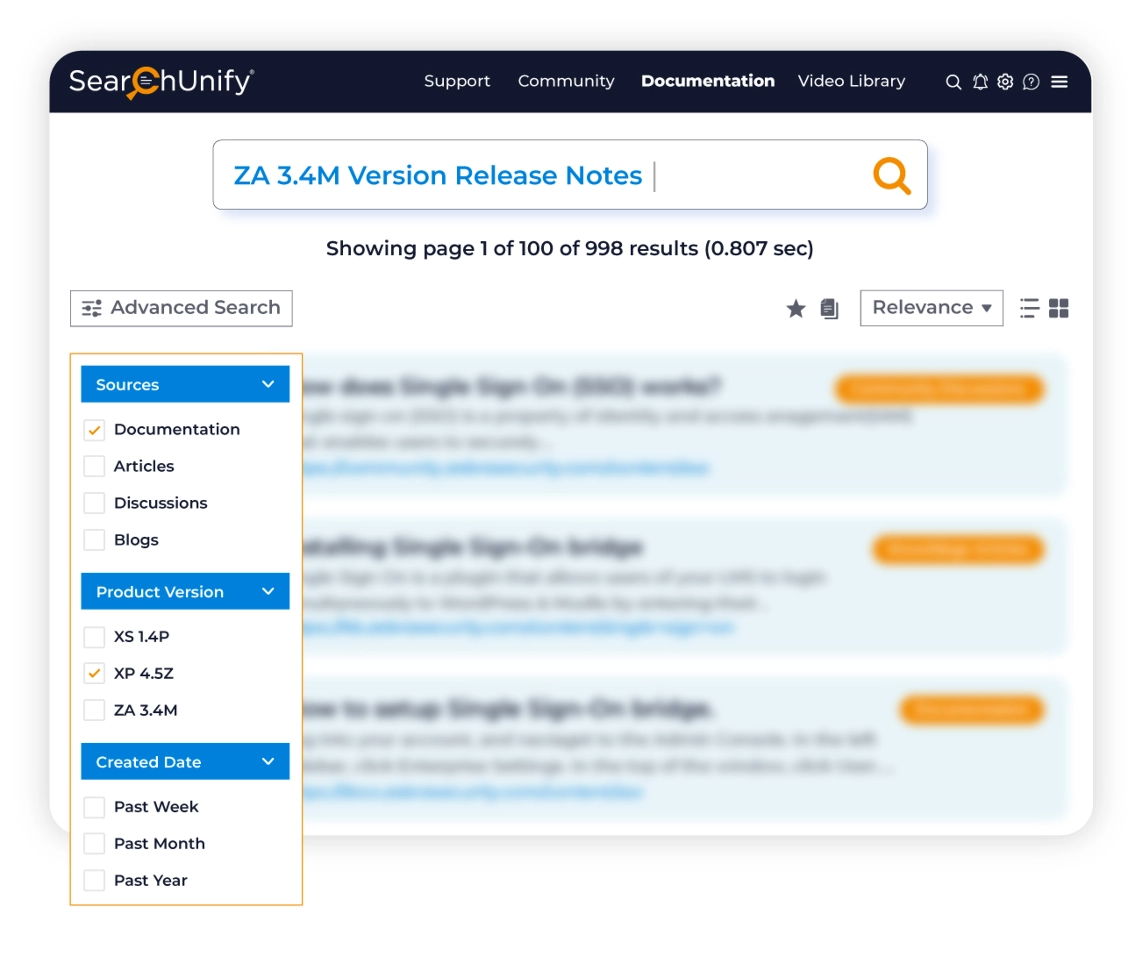1140x964 pixels.
Task: Open the header search magnifier icon
Action: click(953, 82)
